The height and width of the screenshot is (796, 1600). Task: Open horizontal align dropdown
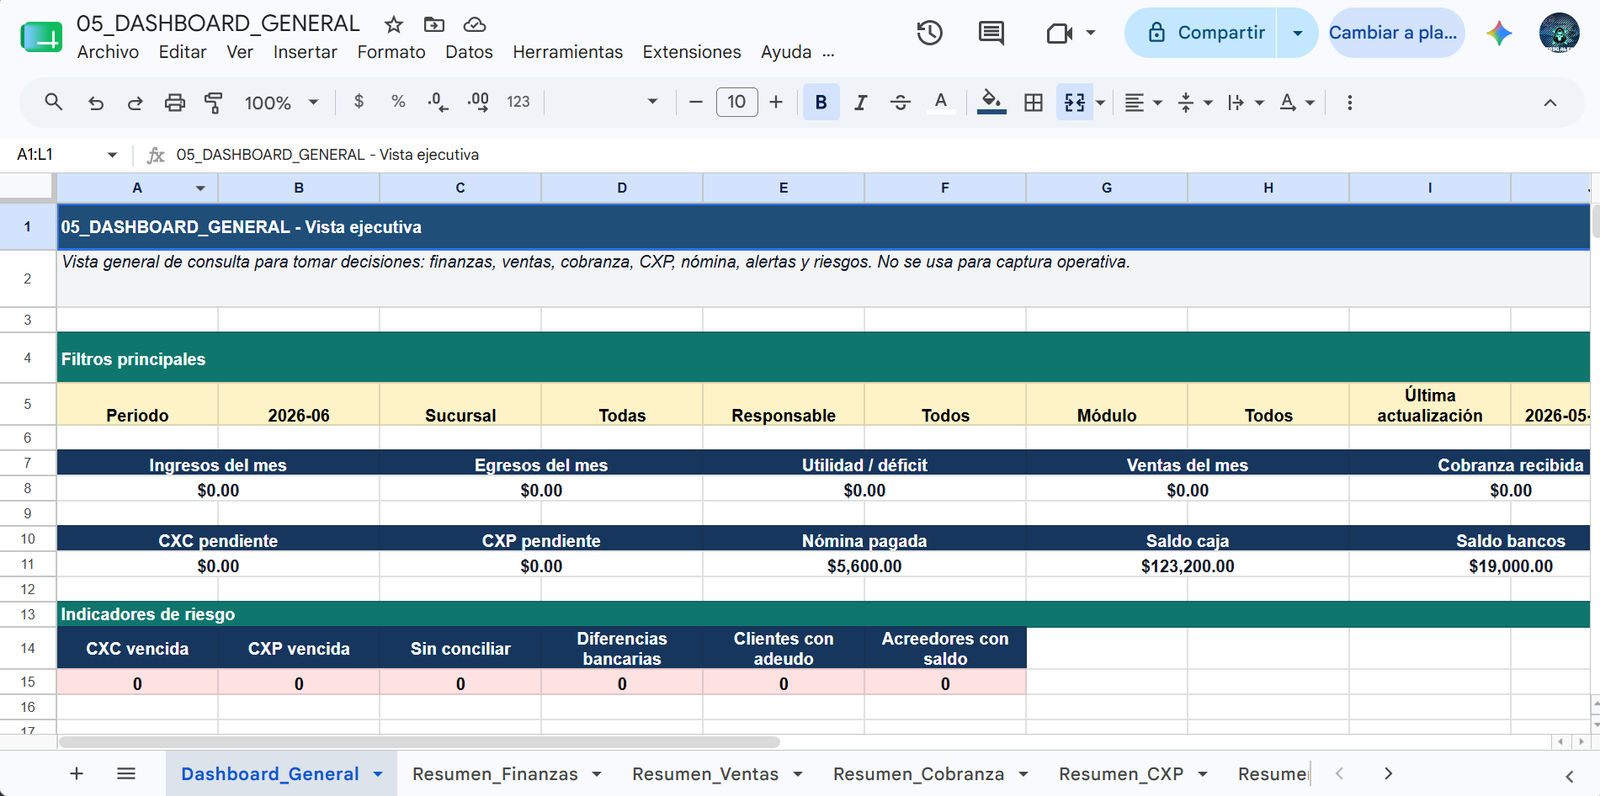(x=1143, y=102)
